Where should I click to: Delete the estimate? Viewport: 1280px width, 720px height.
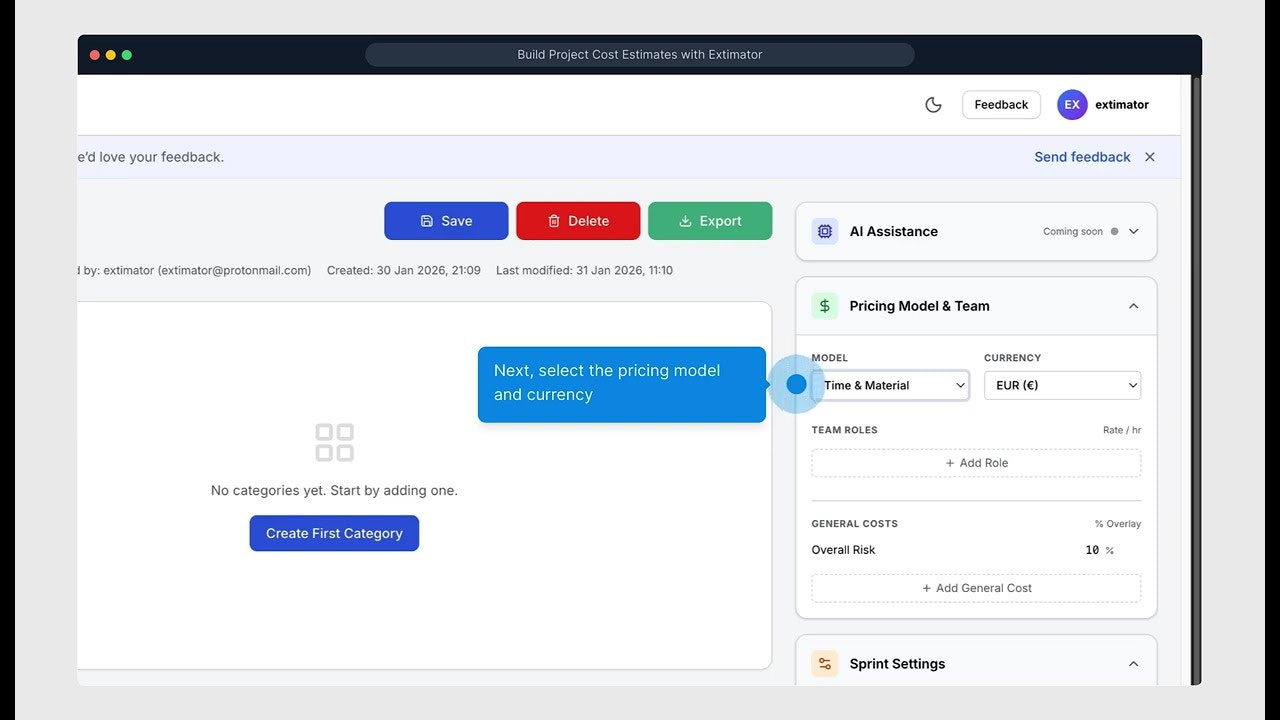point(578,221)
